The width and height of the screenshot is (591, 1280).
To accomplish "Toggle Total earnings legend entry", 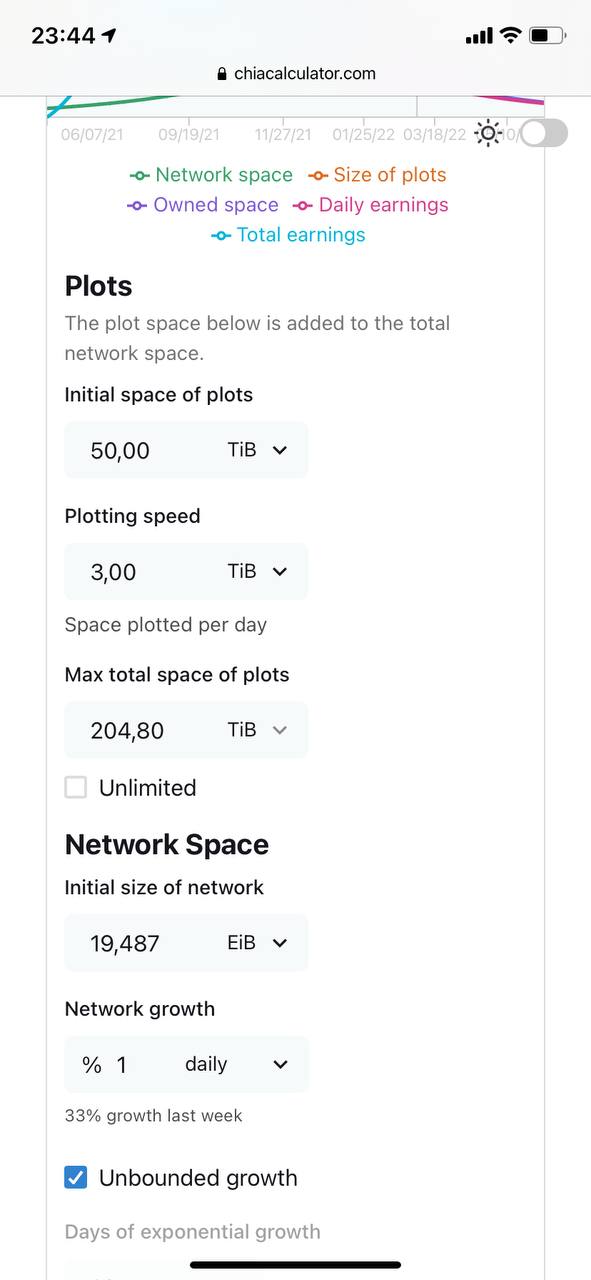I will [x=288, y=235].
